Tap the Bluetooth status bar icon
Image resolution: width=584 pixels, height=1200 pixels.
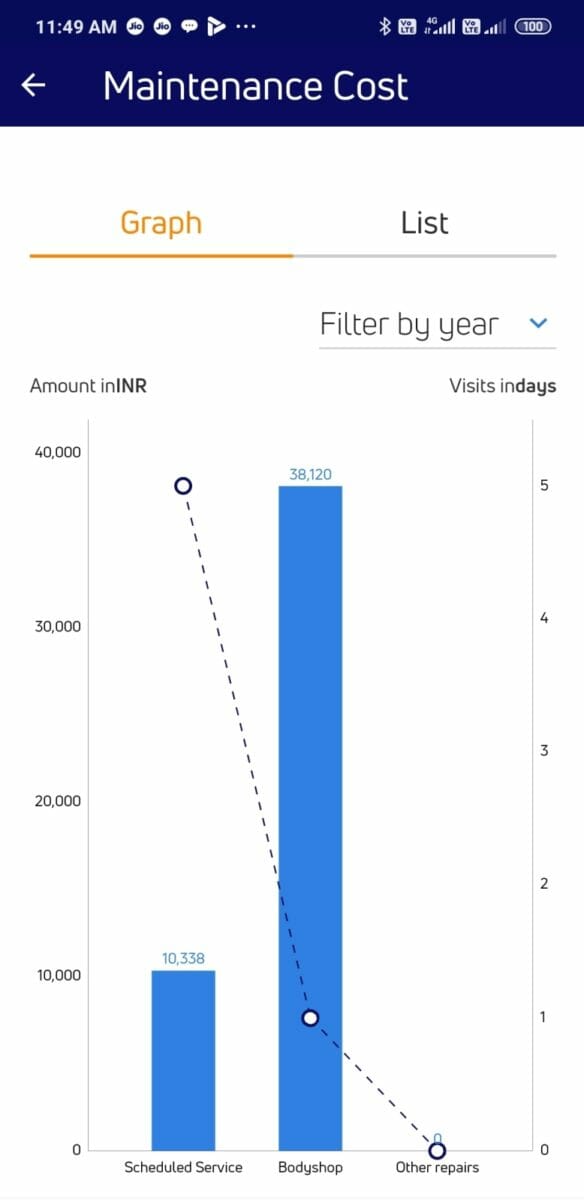point(384,27)
